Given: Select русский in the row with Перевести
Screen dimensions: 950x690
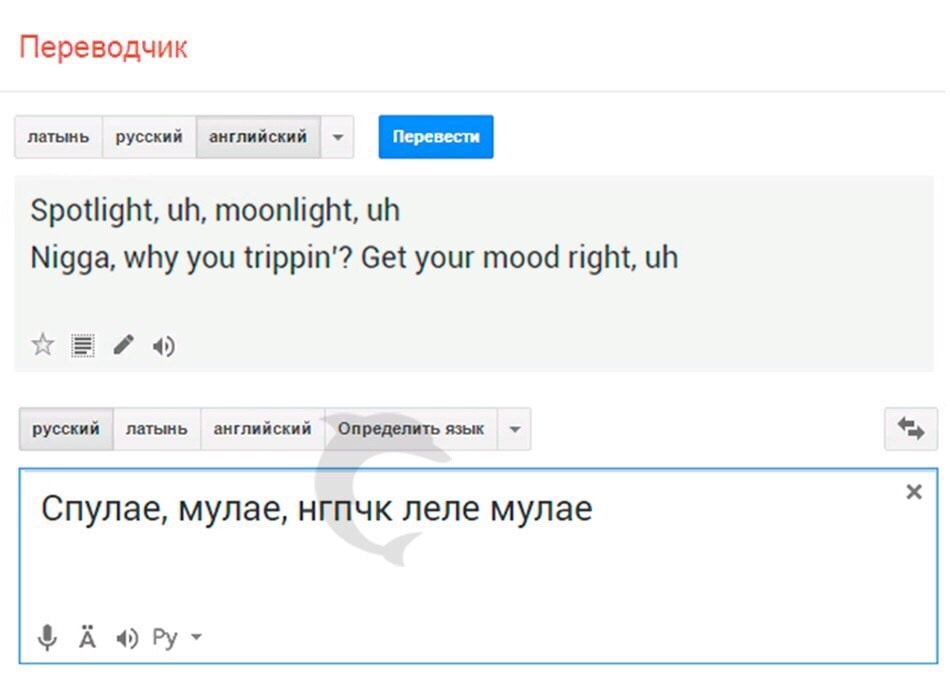Looking at the screenshot, I should (149, 137).
